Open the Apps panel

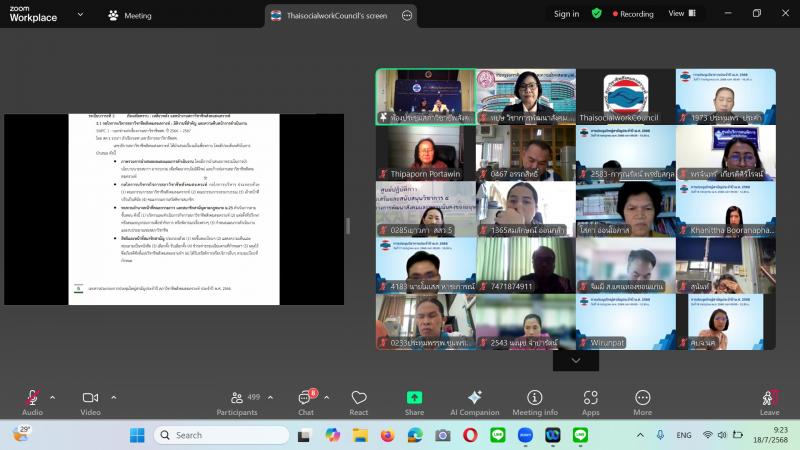[x=591, y=403]
